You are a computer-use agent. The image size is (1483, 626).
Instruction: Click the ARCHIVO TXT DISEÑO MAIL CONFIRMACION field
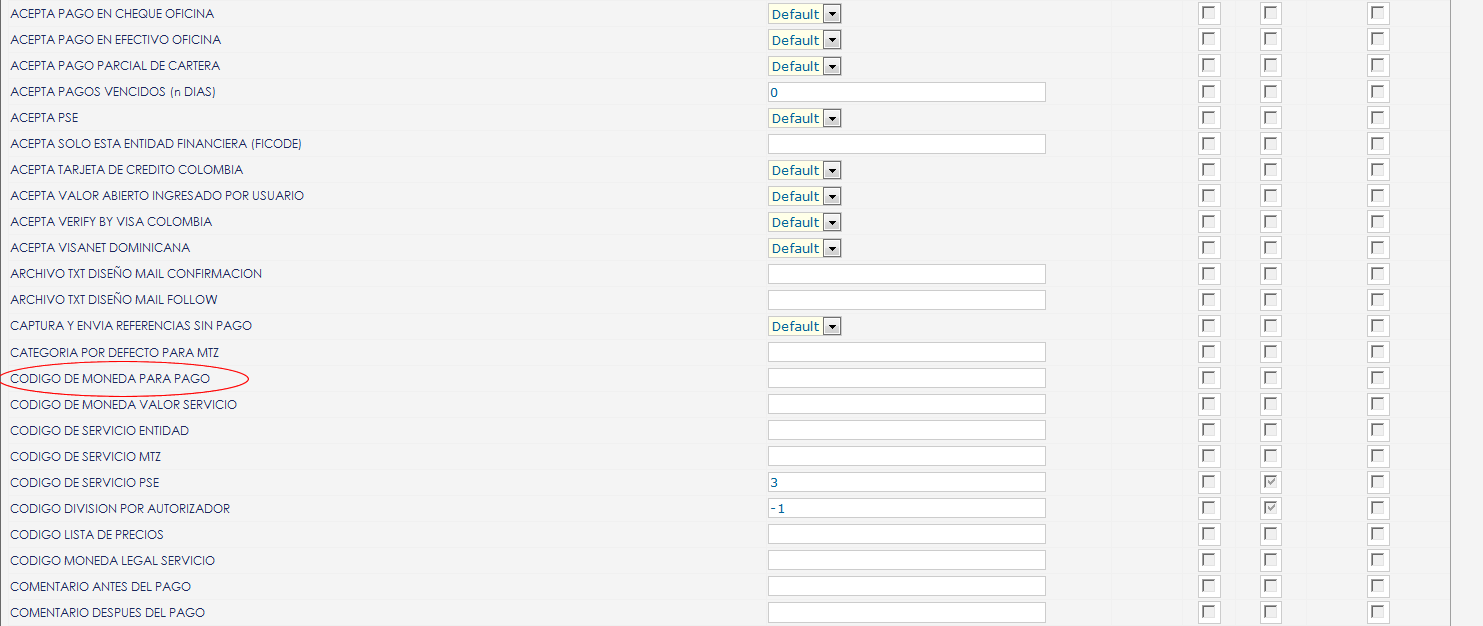click(907, 274)
